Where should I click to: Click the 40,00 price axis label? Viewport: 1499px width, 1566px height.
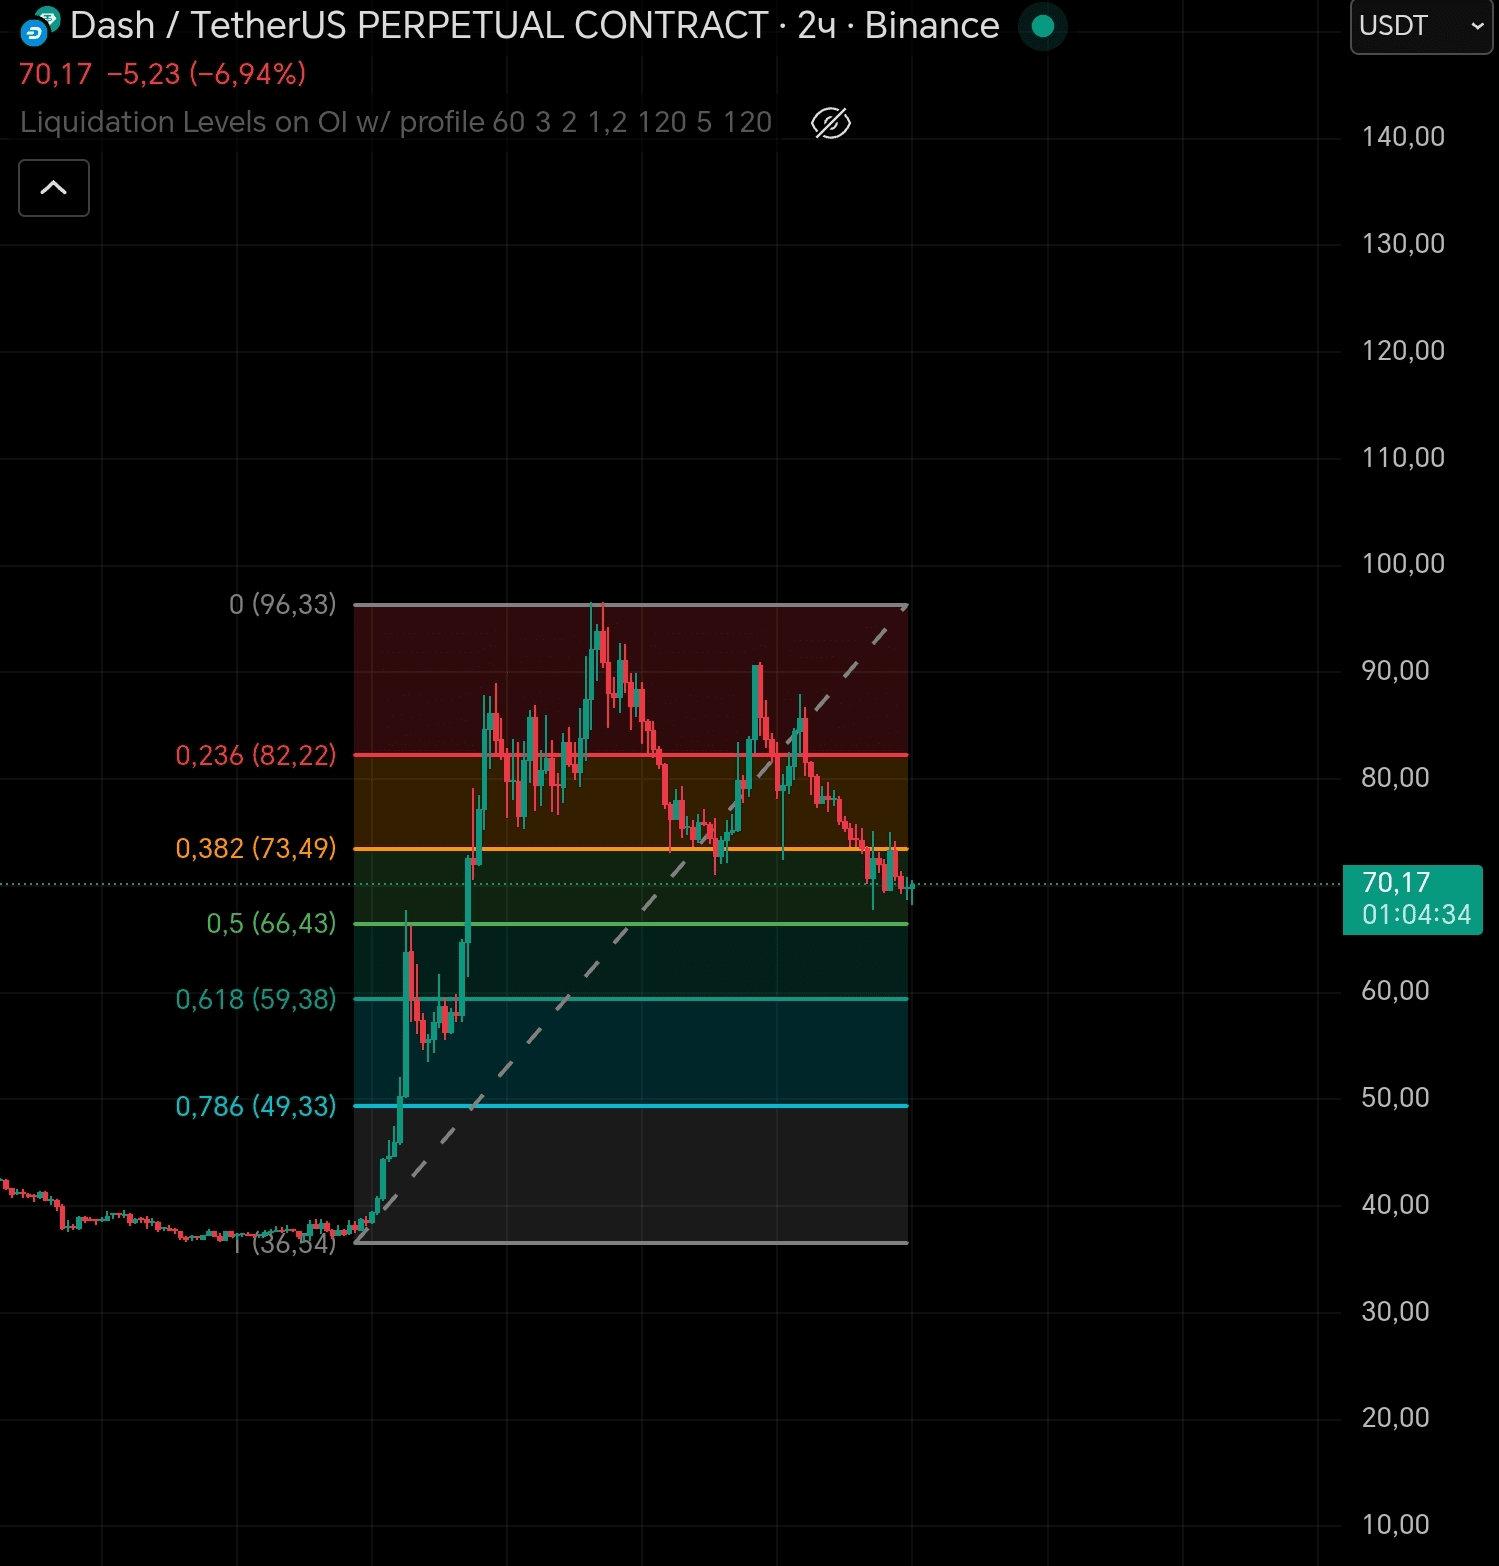[x=1395, y=1205]
